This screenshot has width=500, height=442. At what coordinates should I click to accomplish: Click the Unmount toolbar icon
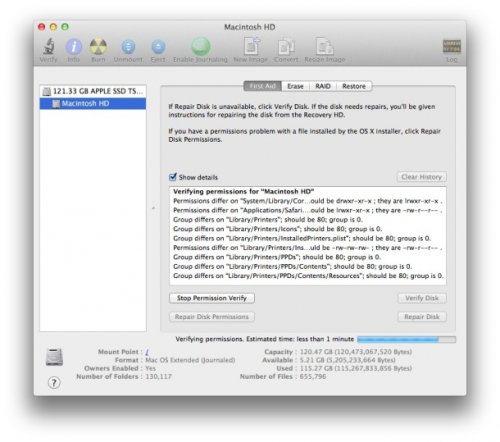click(128, 47)
